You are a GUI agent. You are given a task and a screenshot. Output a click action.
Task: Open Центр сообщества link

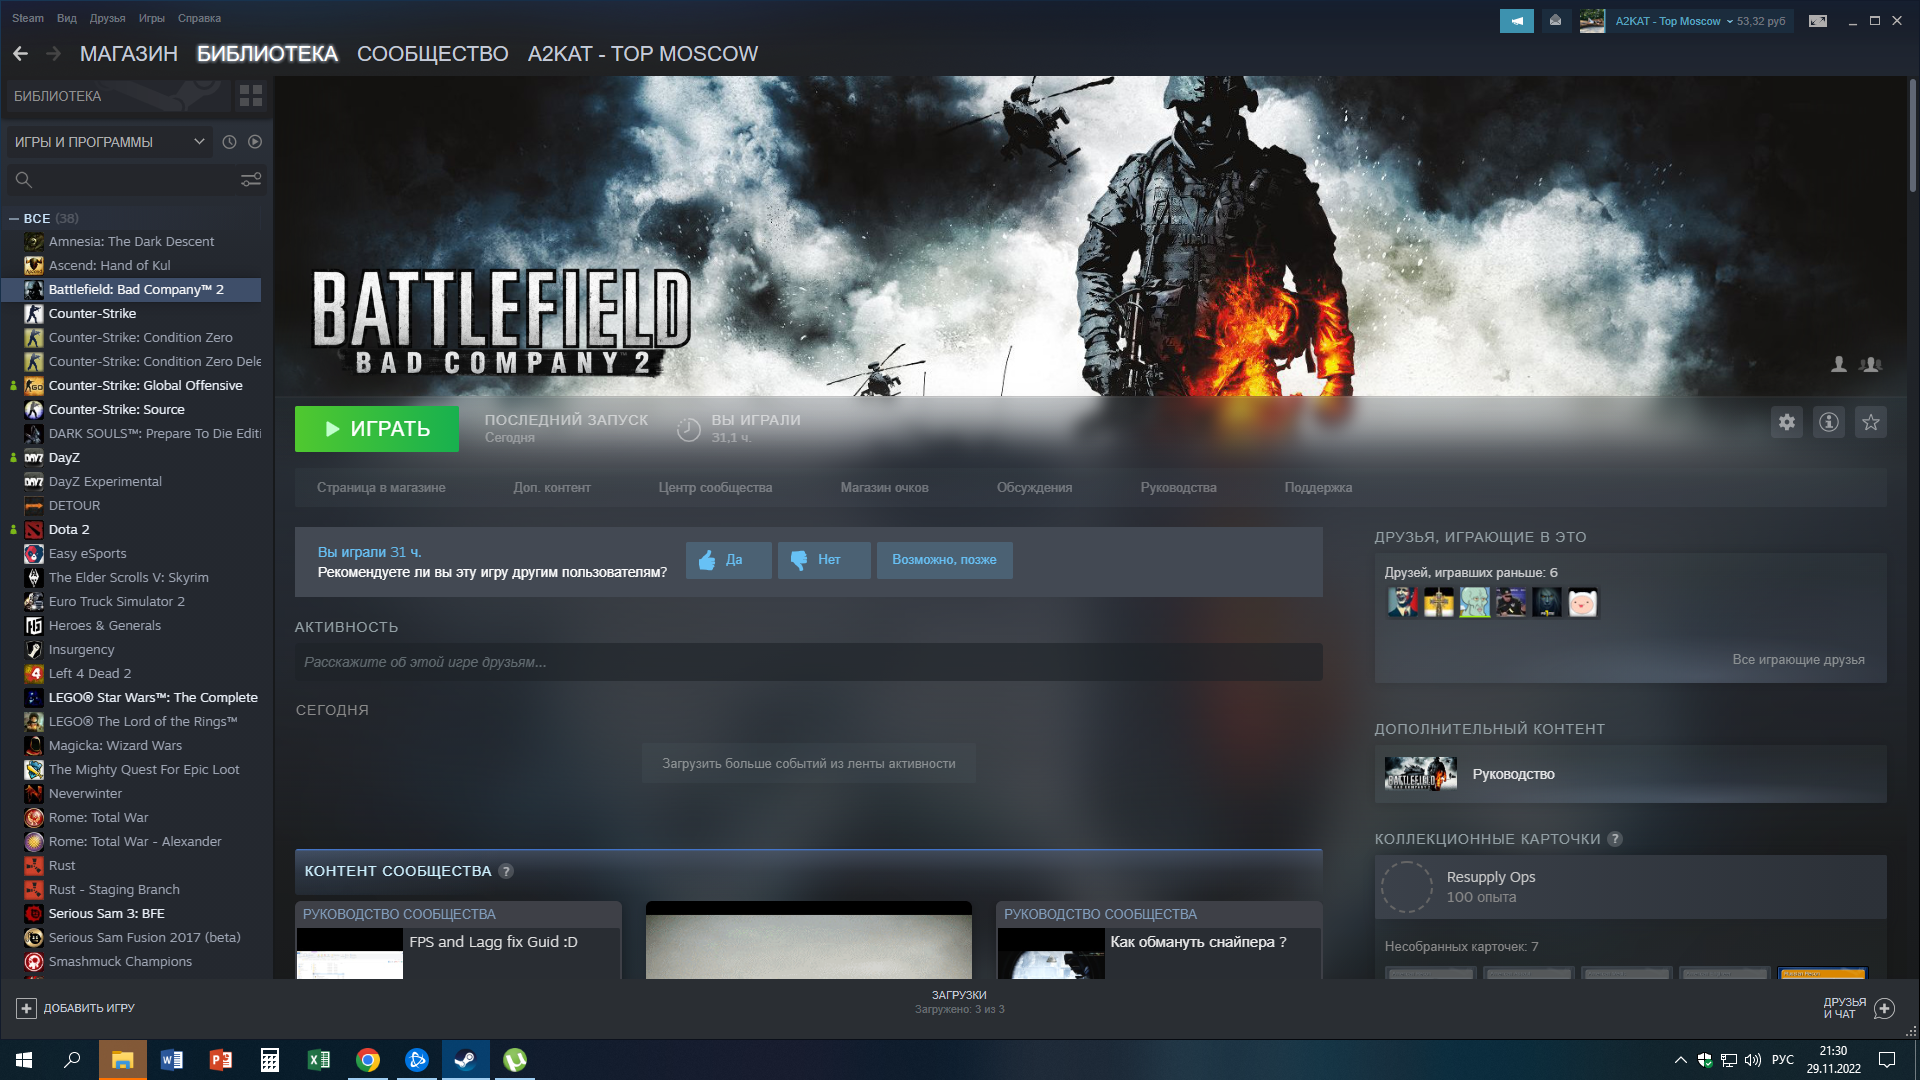pyautogui.click(x=715, y=488)
